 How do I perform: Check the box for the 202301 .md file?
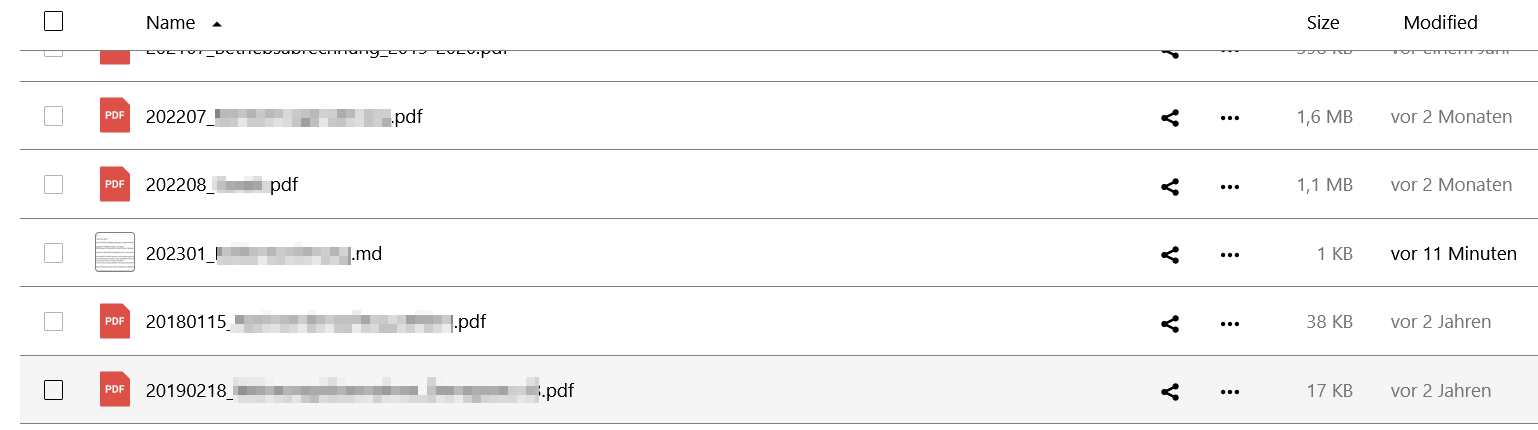[54, 253]
